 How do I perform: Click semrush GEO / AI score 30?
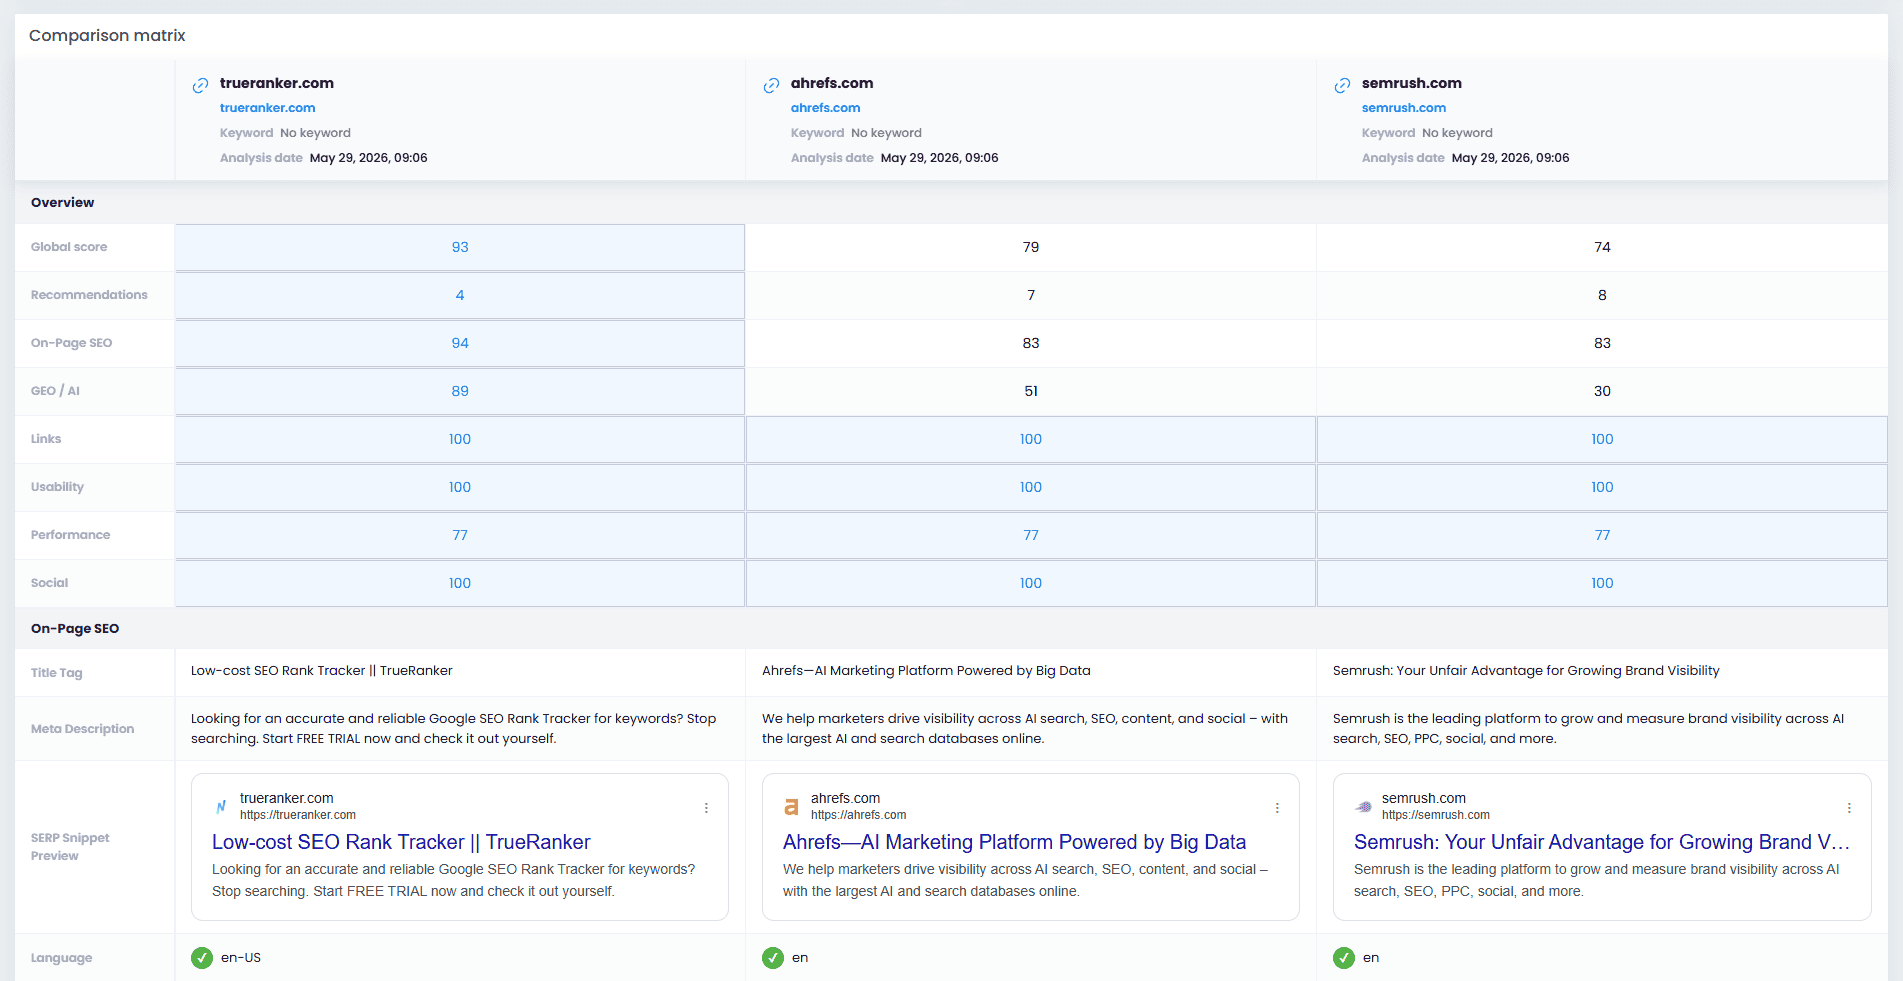(x=1602, y=391)
